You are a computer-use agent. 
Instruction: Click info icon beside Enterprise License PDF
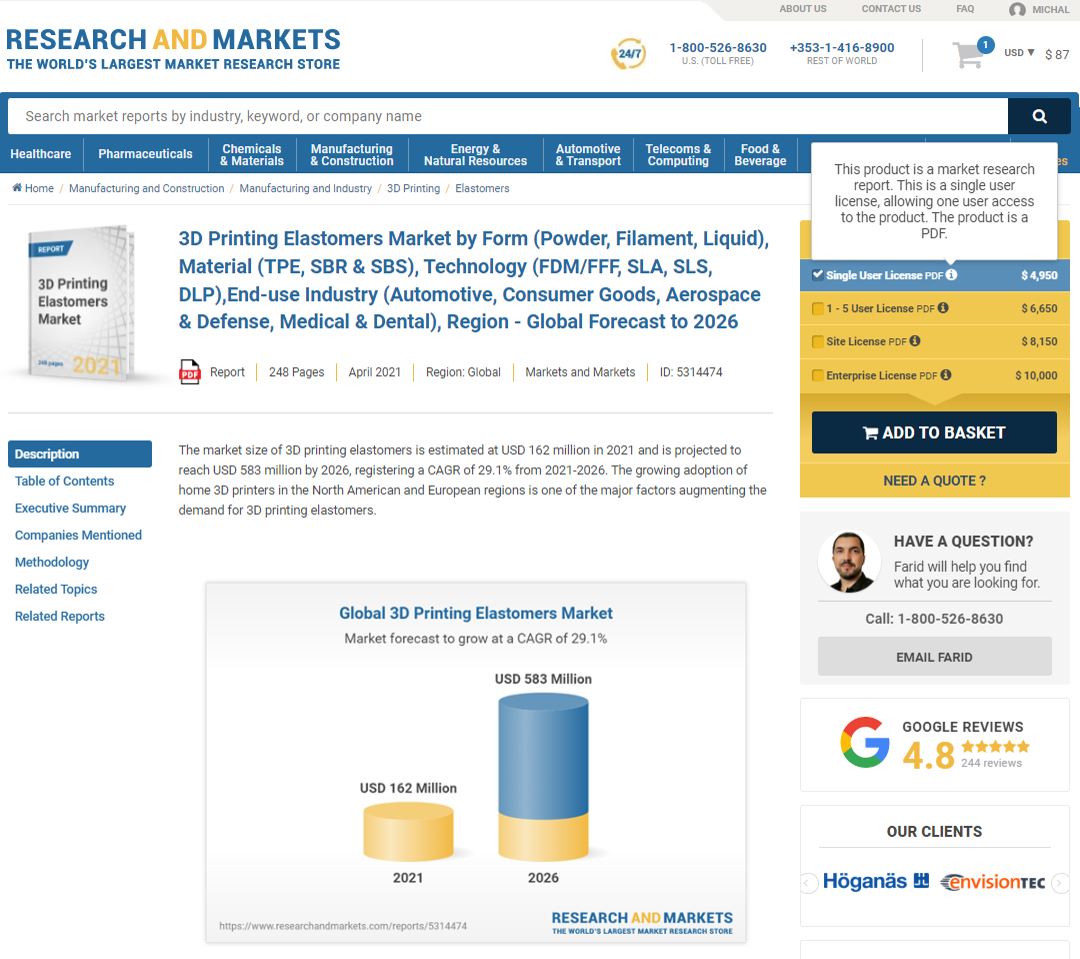pyautogui.click(x=946, y=376)
